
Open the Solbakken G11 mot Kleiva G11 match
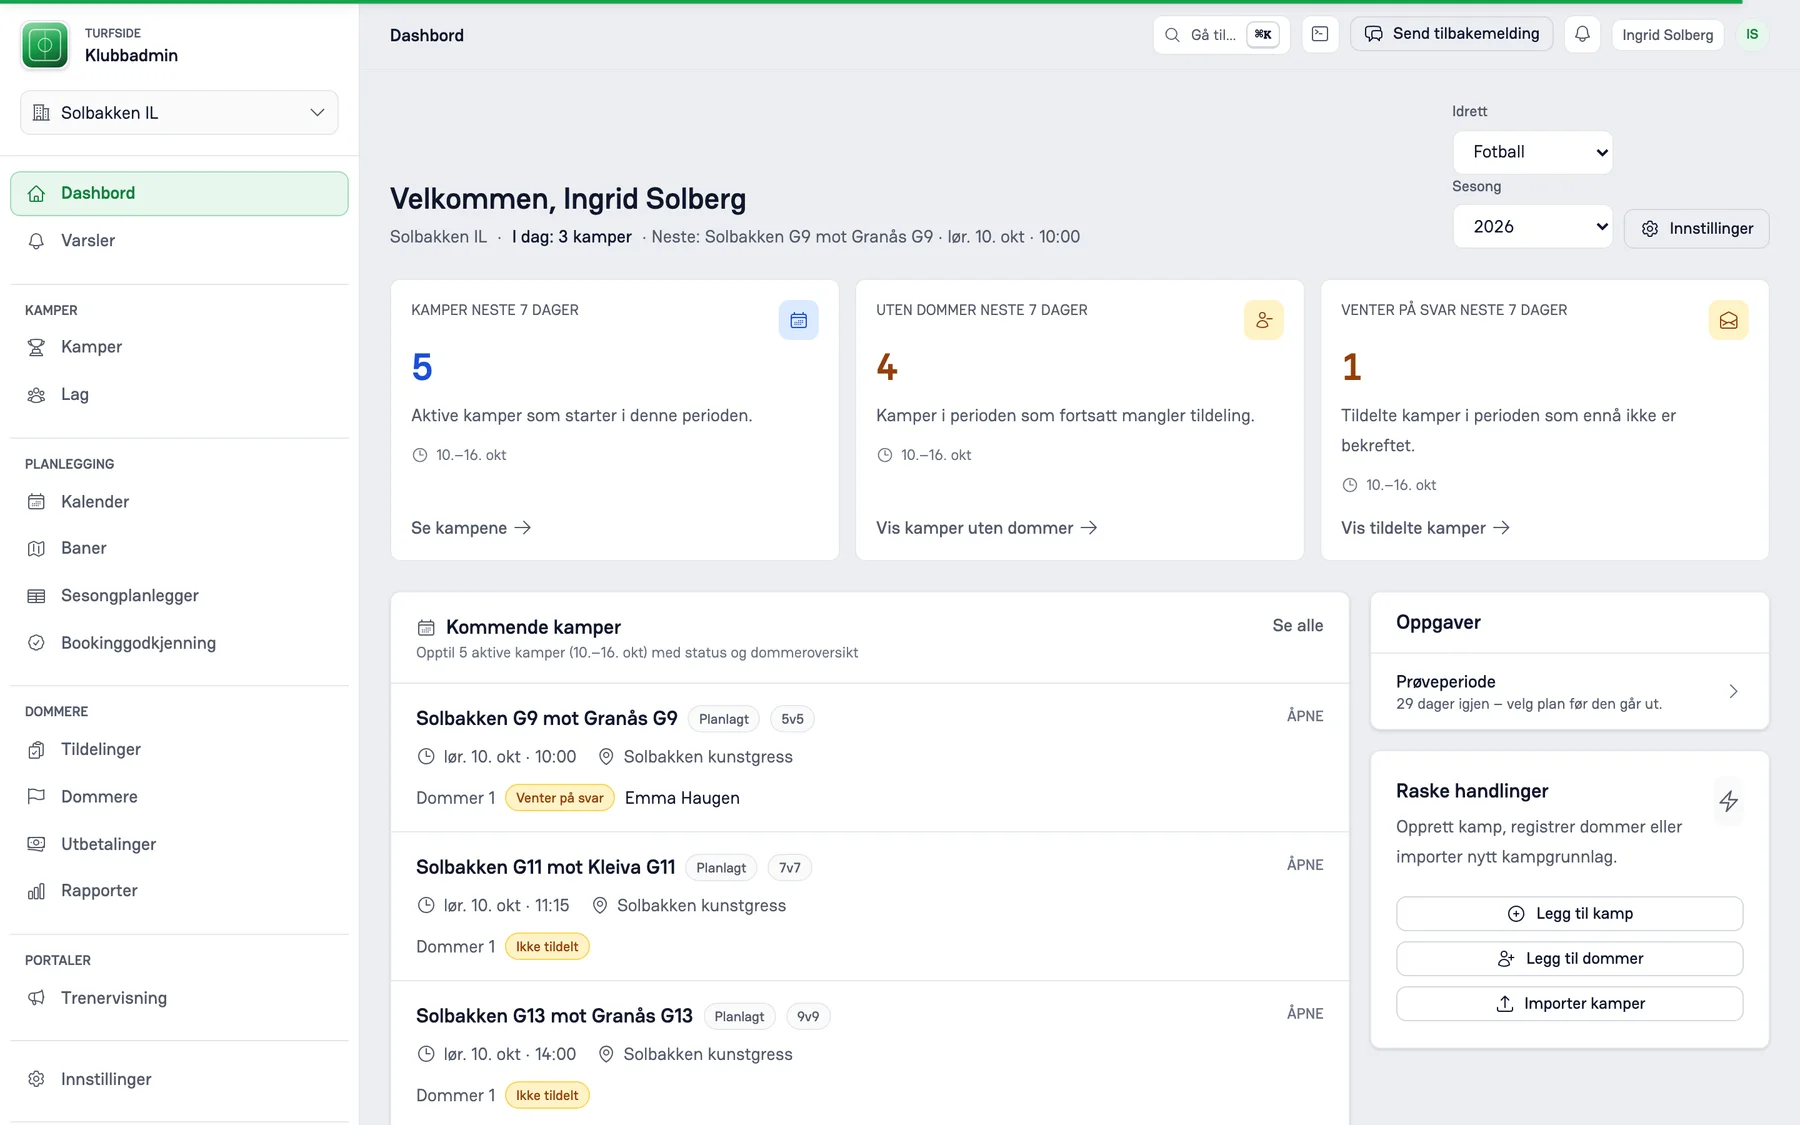(546, 867)
